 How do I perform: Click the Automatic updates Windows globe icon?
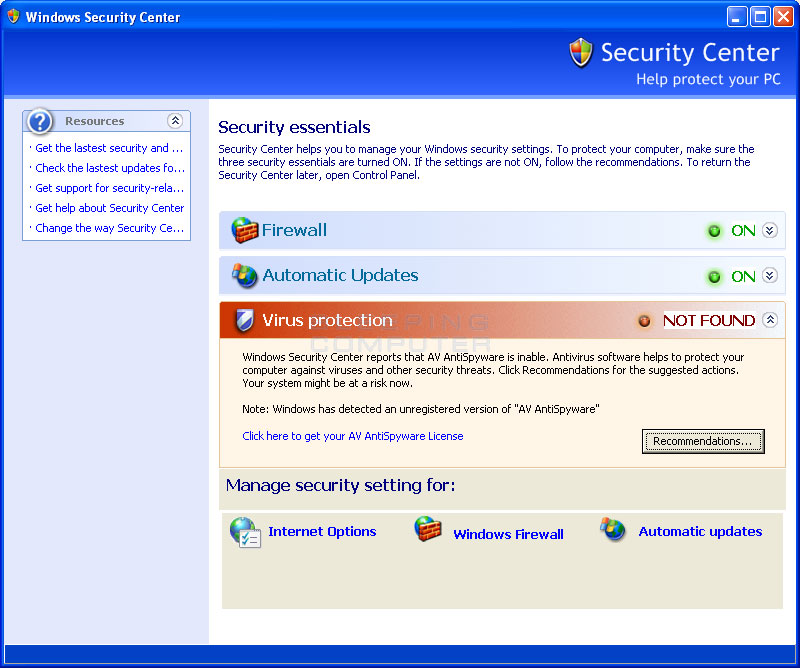(613, 529)
